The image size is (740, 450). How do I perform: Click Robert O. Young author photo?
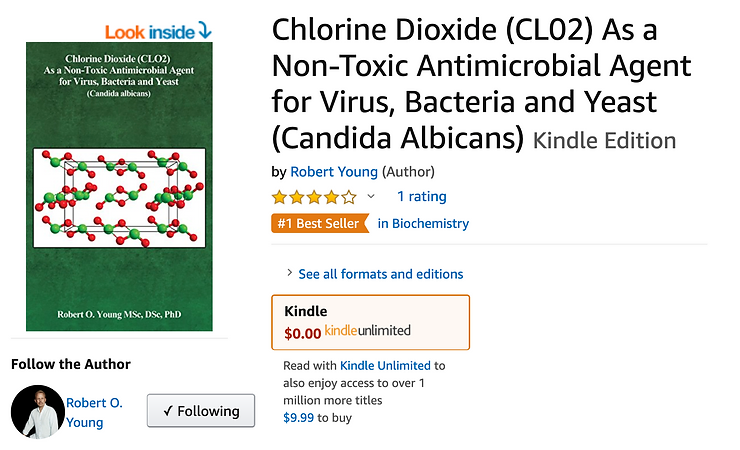pos(37,412)
